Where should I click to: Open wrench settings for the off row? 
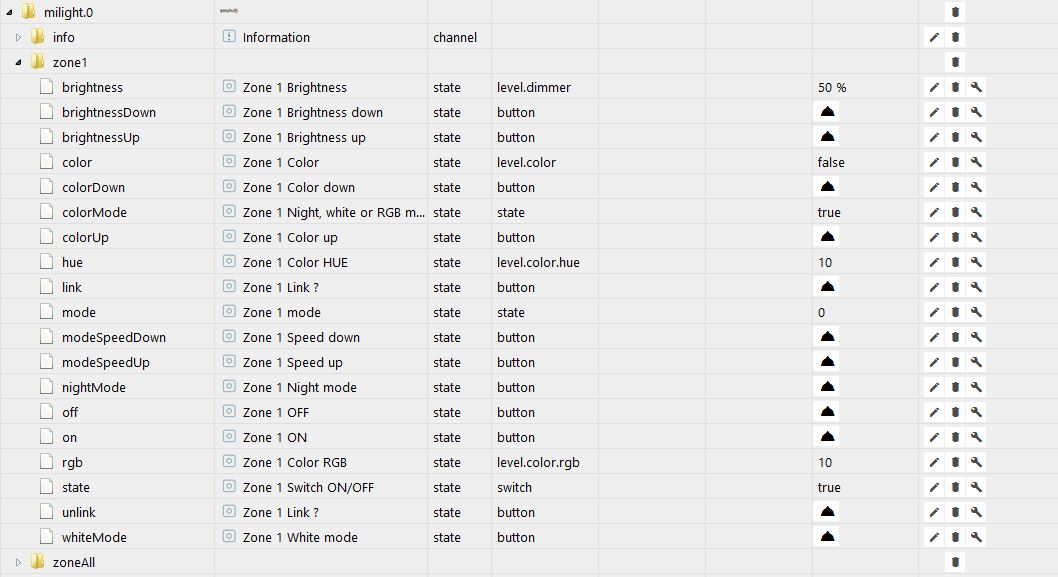[x=976, y=412]
